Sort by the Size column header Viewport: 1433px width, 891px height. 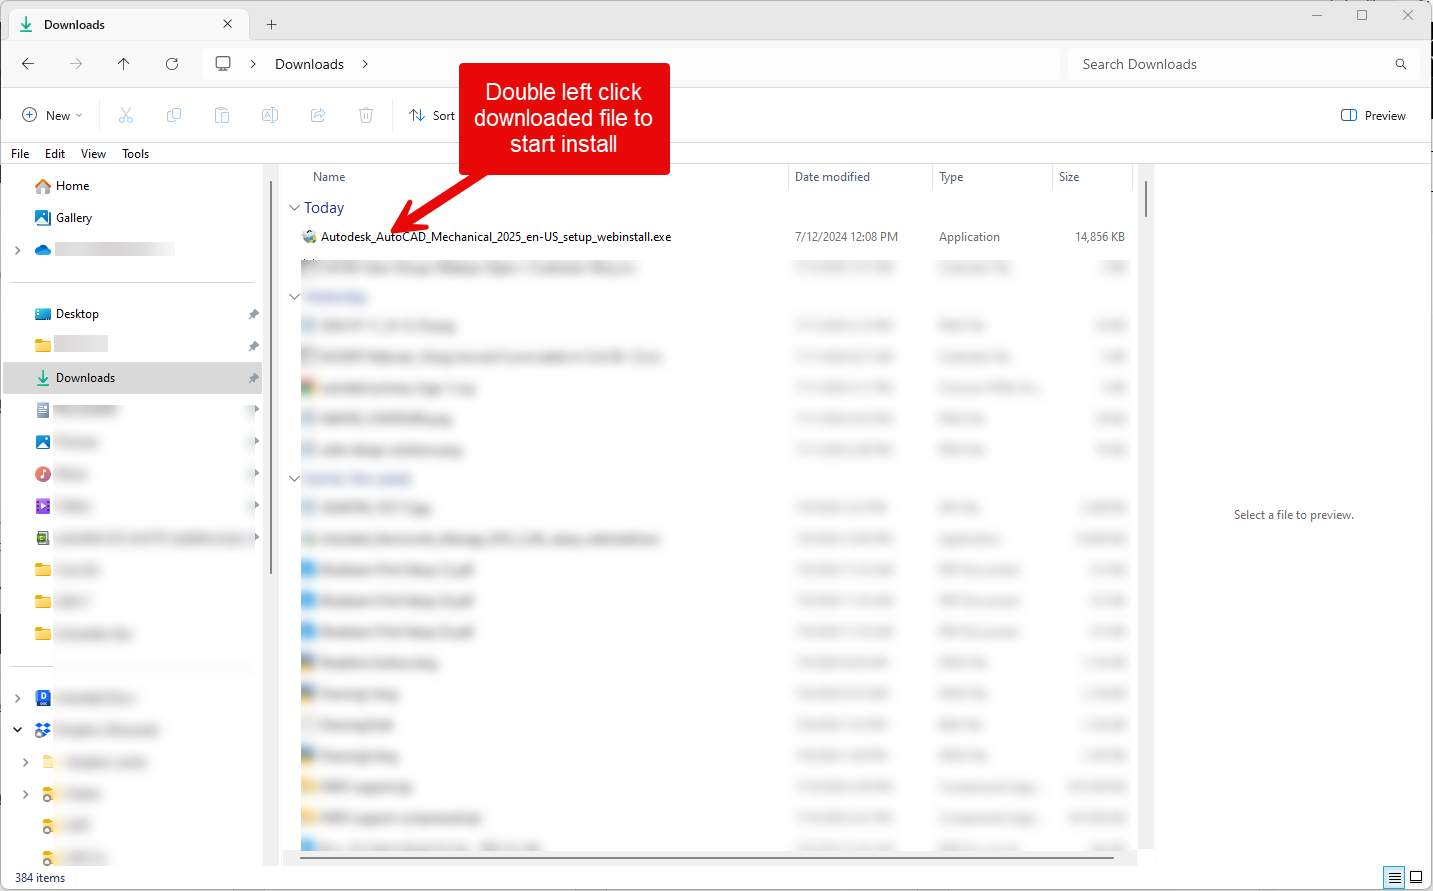[1069, 177]
